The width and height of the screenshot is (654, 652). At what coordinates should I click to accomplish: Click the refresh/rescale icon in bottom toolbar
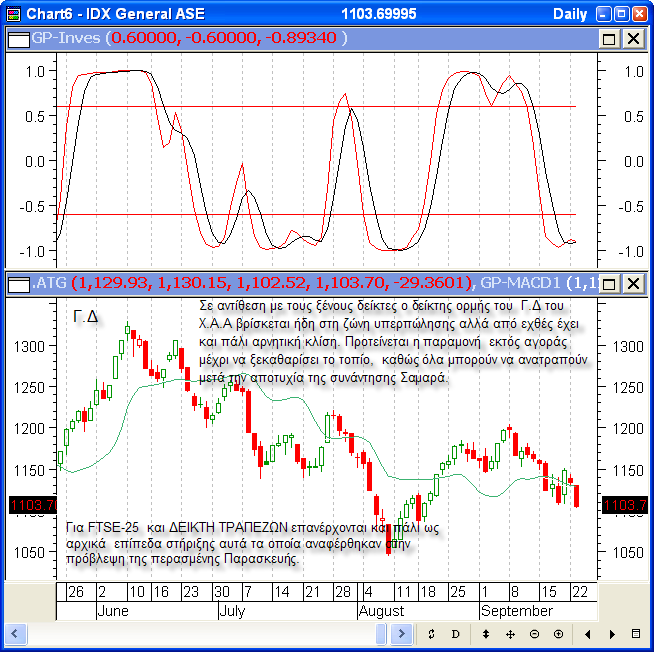pyautogui.click(x=432, y=634)
